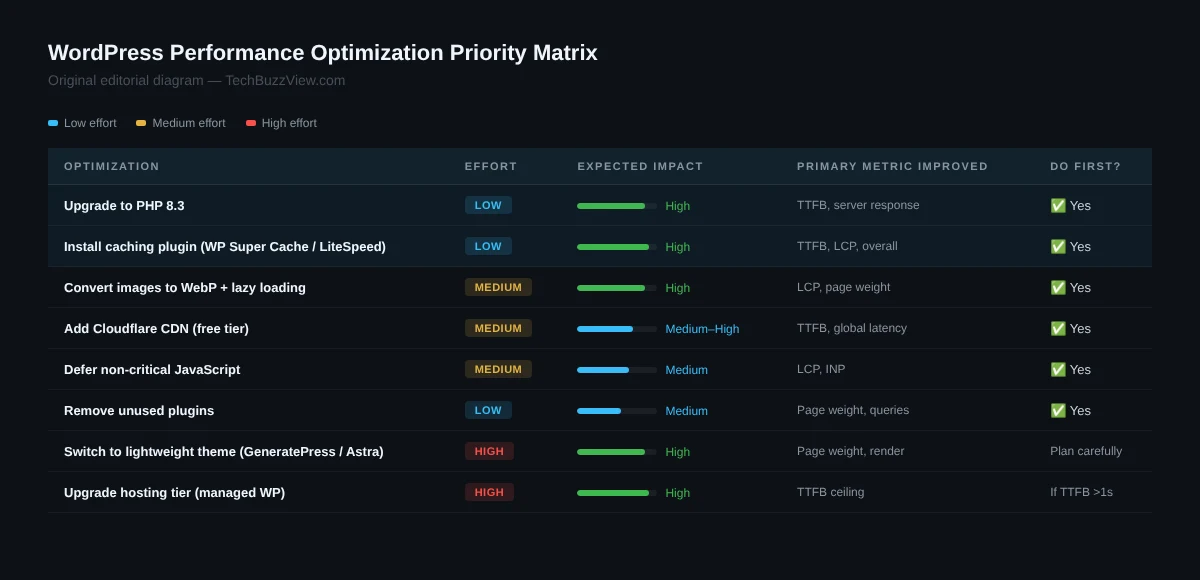Click the 'Medium' label in Remove unused plugins row
This screenshot has height=580, width=1200.
[686, 411]
